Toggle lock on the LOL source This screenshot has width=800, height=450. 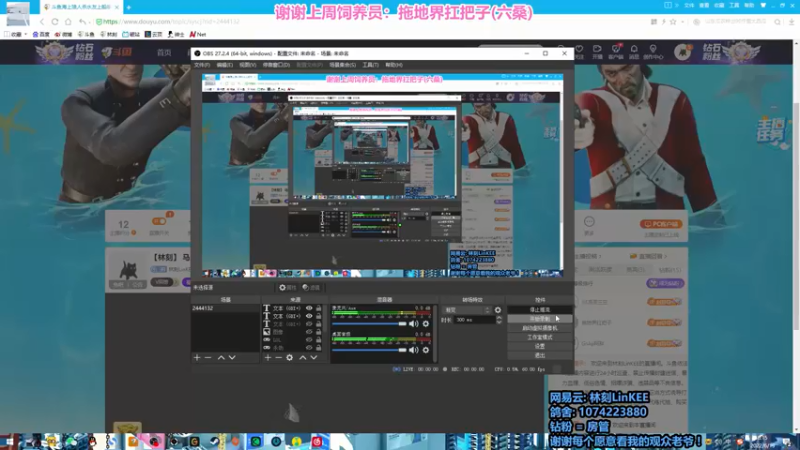coord(319,340)
